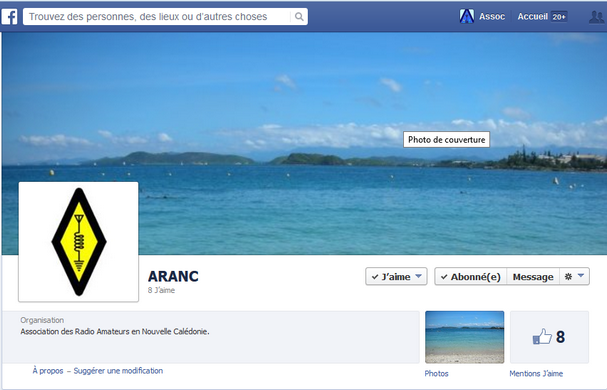Open the ARANC profile picture logo
The width and height of the screenshot is (607, 390).
(79, 242)
